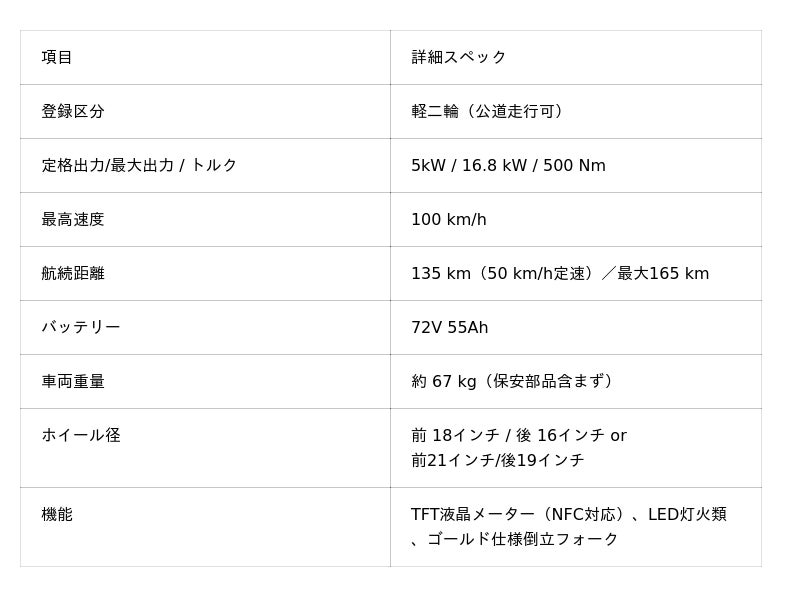
Task: Click the 72V 55Ah battery value
Action: pos(450,327)
